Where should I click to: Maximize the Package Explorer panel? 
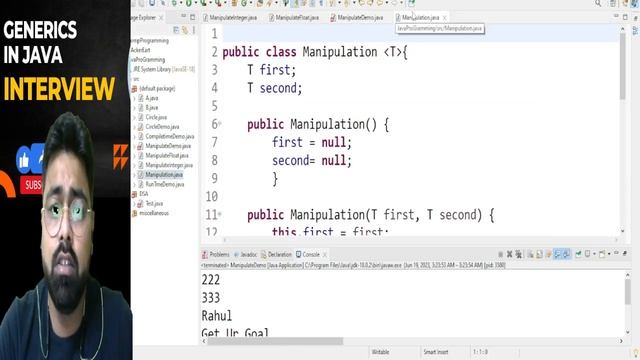[x=193, y=17]
